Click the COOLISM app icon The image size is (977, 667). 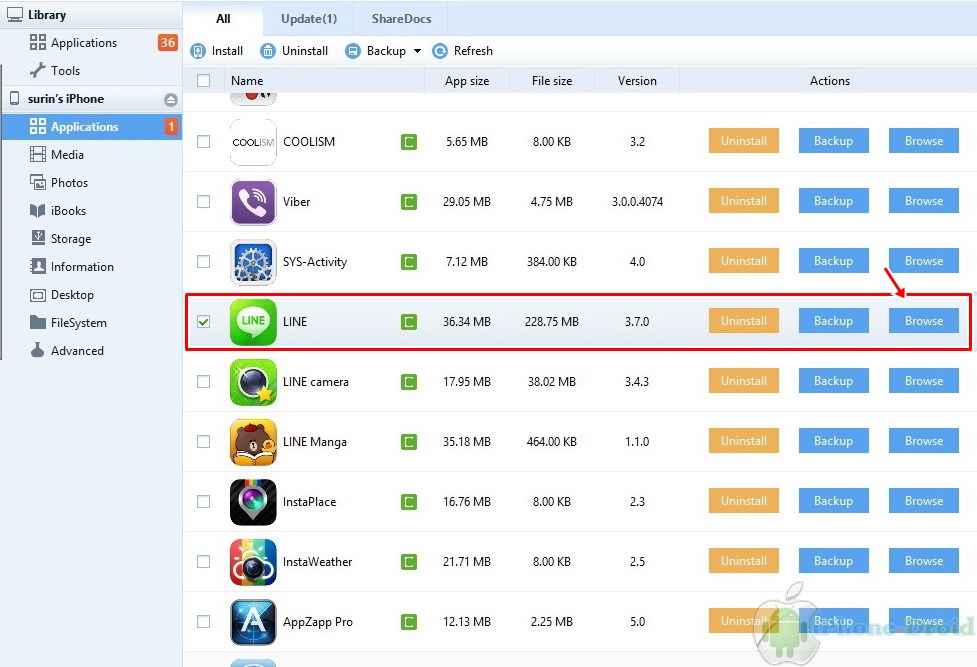[x=253, y=142]
